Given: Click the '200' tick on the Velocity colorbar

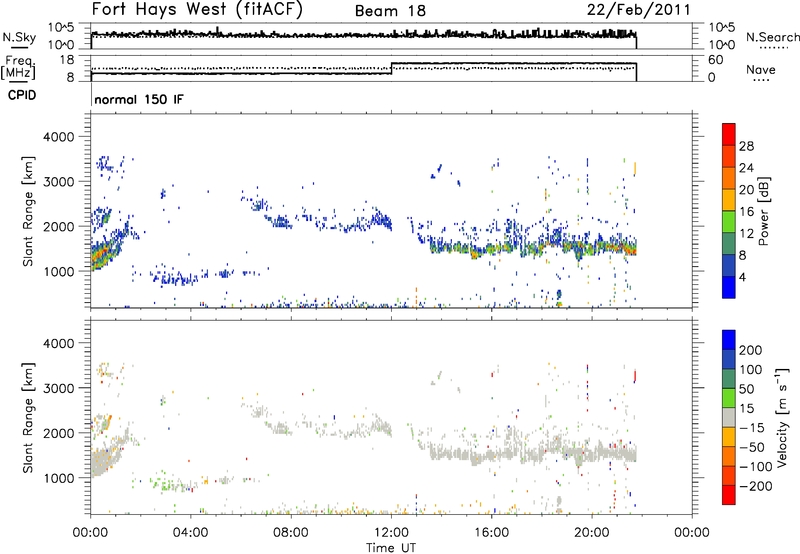Looking at the screenshot, I should coord(751,350).
